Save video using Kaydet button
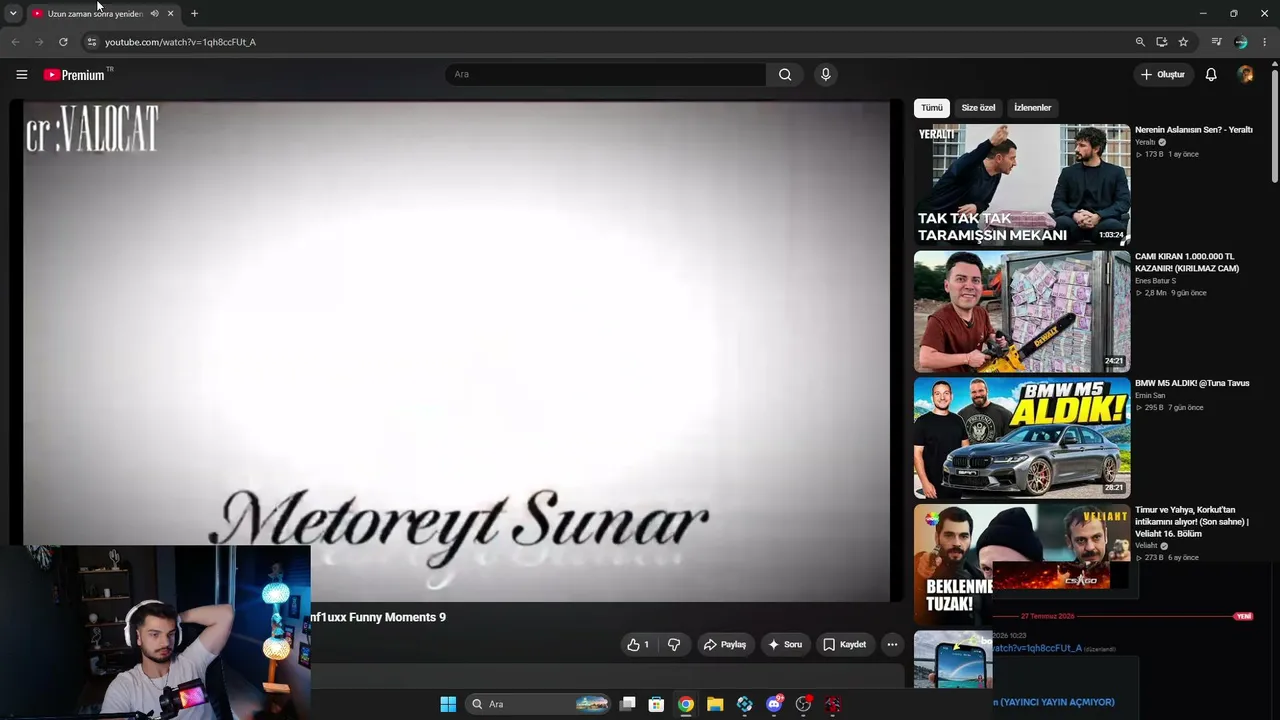The image size is (1280, 720). (x=845, y=645)
